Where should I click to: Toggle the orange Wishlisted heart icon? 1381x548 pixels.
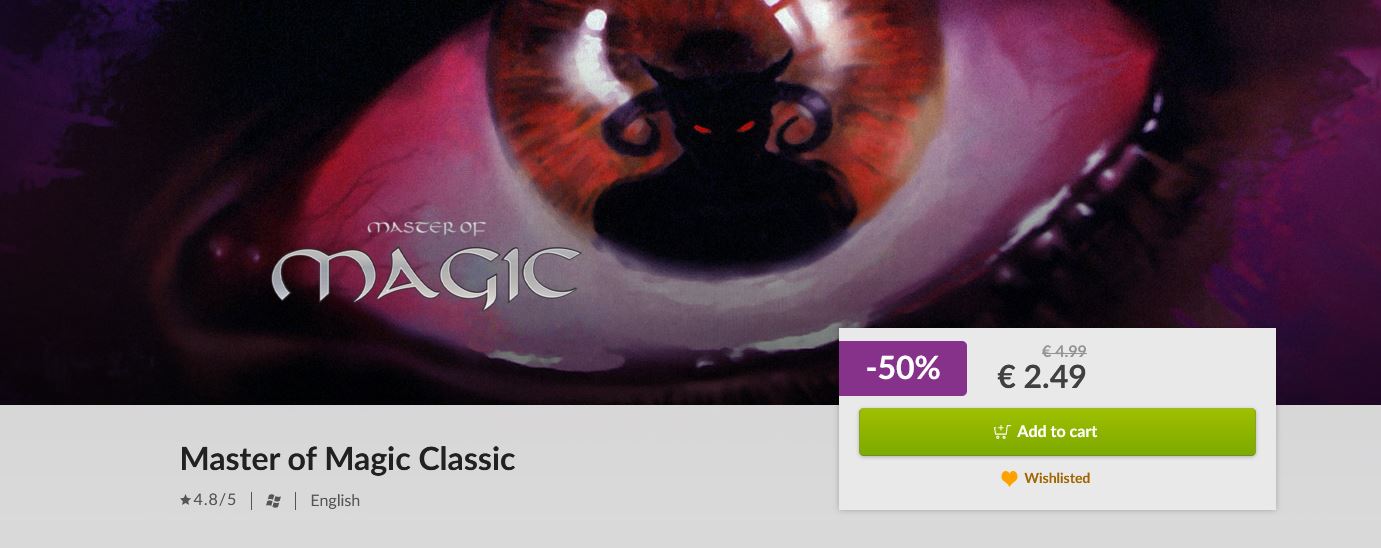1009,479
